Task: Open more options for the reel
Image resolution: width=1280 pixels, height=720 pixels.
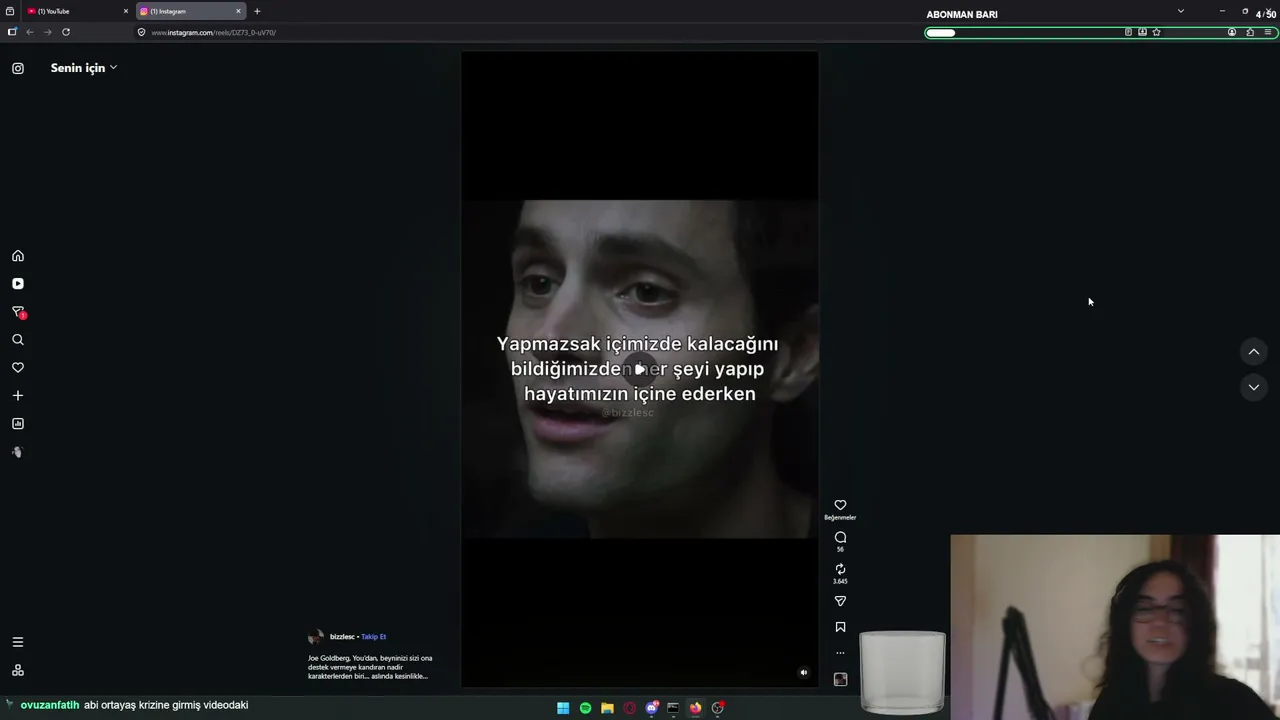Action: tap(840, 653)
